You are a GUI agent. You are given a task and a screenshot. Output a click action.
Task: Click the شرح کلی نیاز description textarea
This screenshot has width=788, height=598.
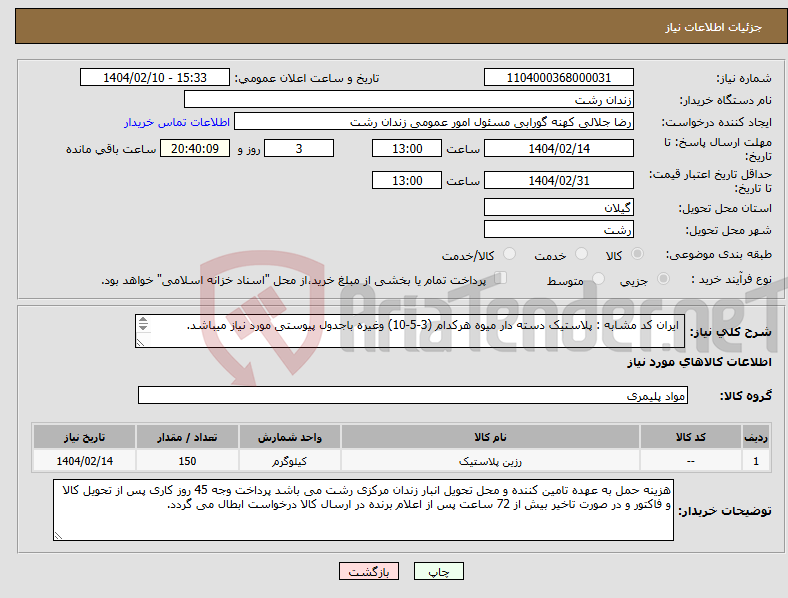point(410,331)
